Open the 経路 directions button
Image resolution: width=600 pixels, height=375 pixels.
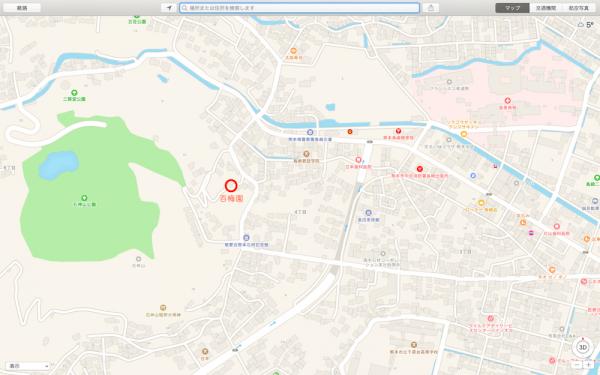coord(22,8)
